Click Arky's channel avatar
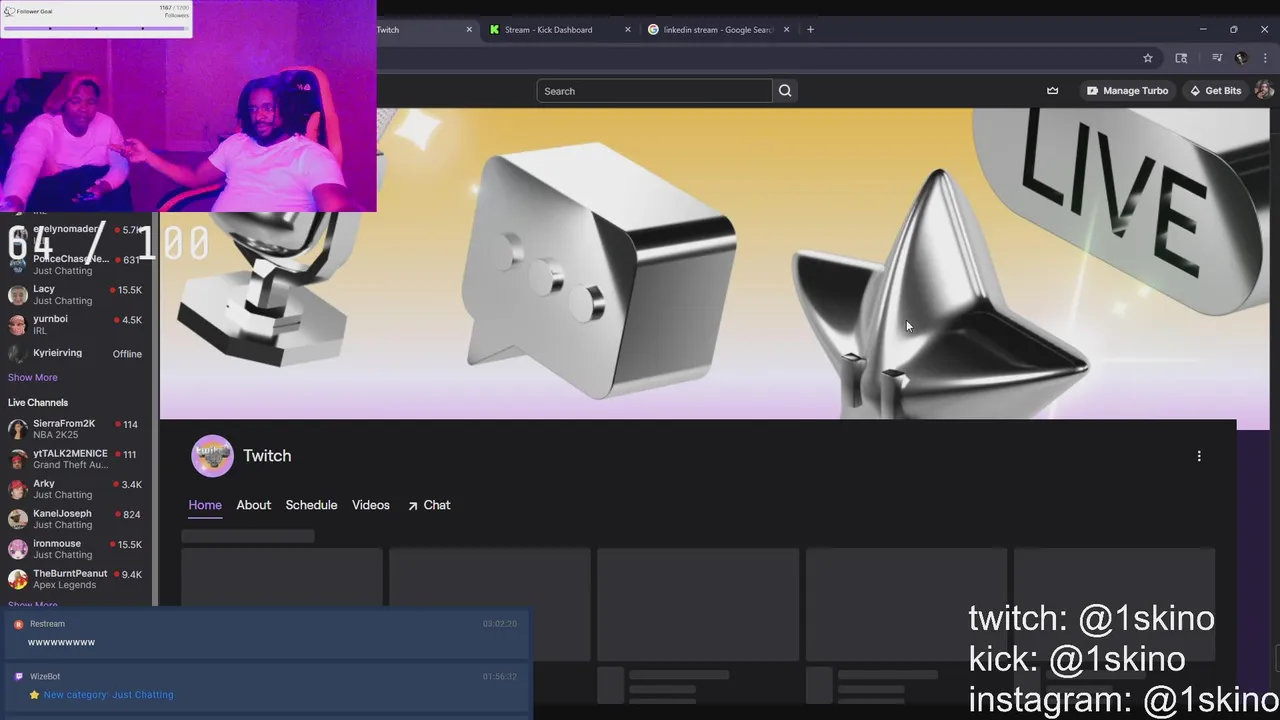This screenshot has height=720, width=1280. tap(17, 489)
